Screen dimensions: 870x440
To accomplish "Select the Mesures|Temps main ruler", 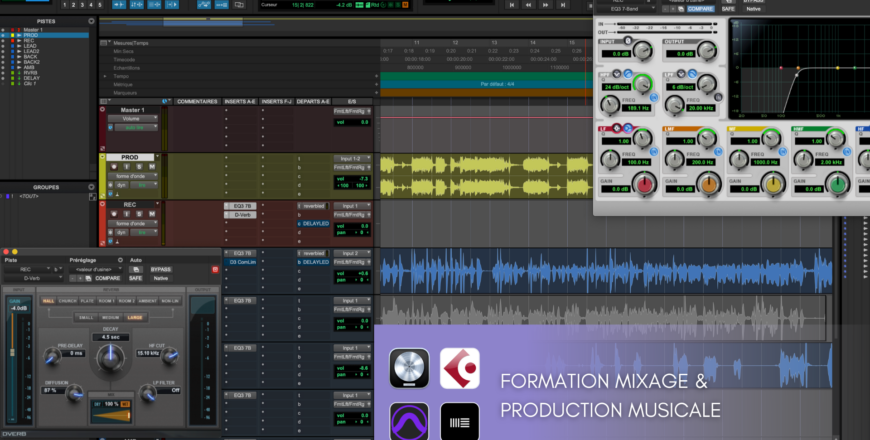I will coord(131,43).
